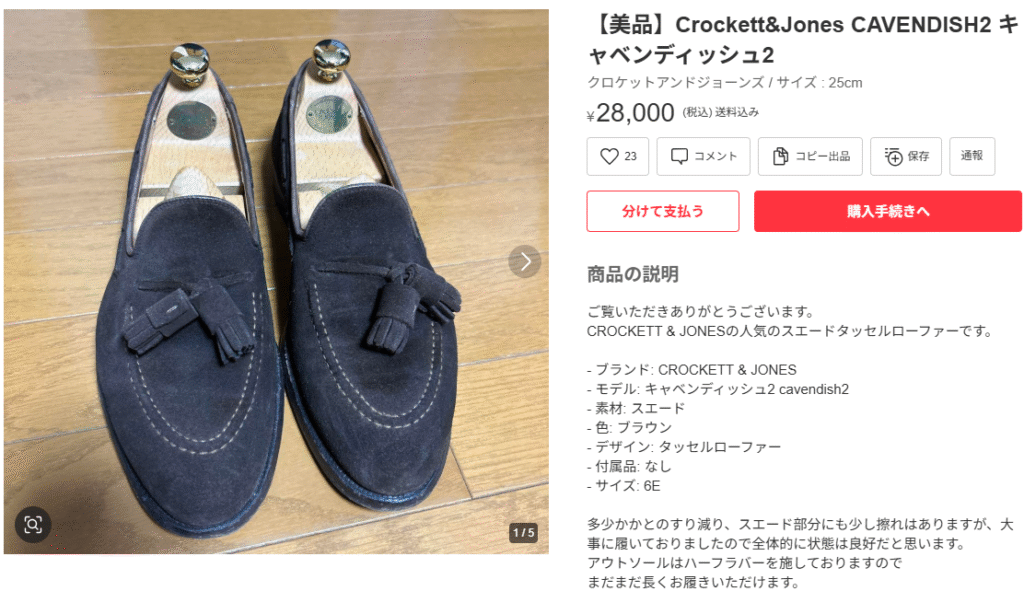Show next photo with the right arrow
This screenshot has height=591, width=1024.
(525, 262)
